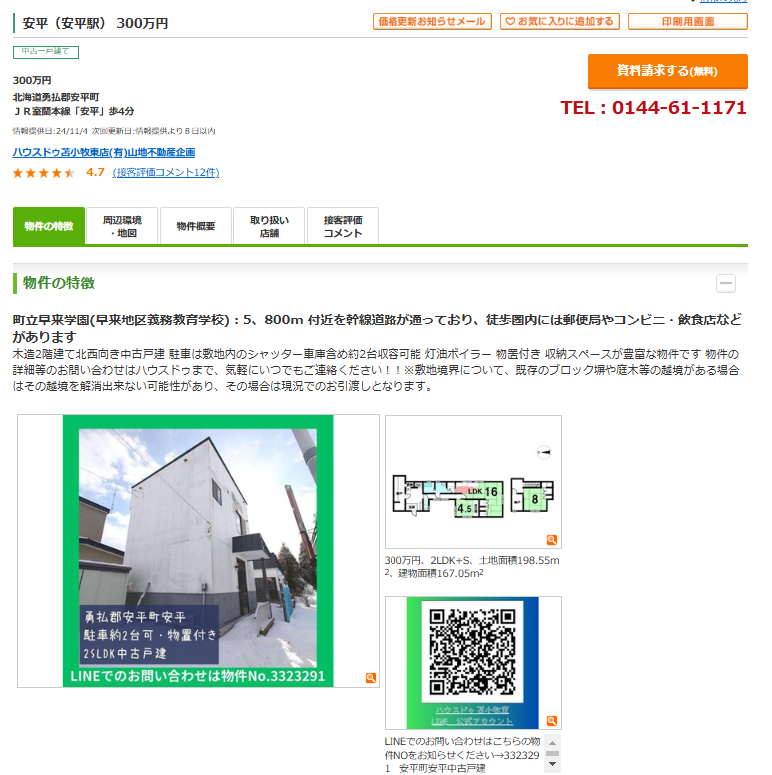Open 価格更新お知らせメール button

point(432,22)
